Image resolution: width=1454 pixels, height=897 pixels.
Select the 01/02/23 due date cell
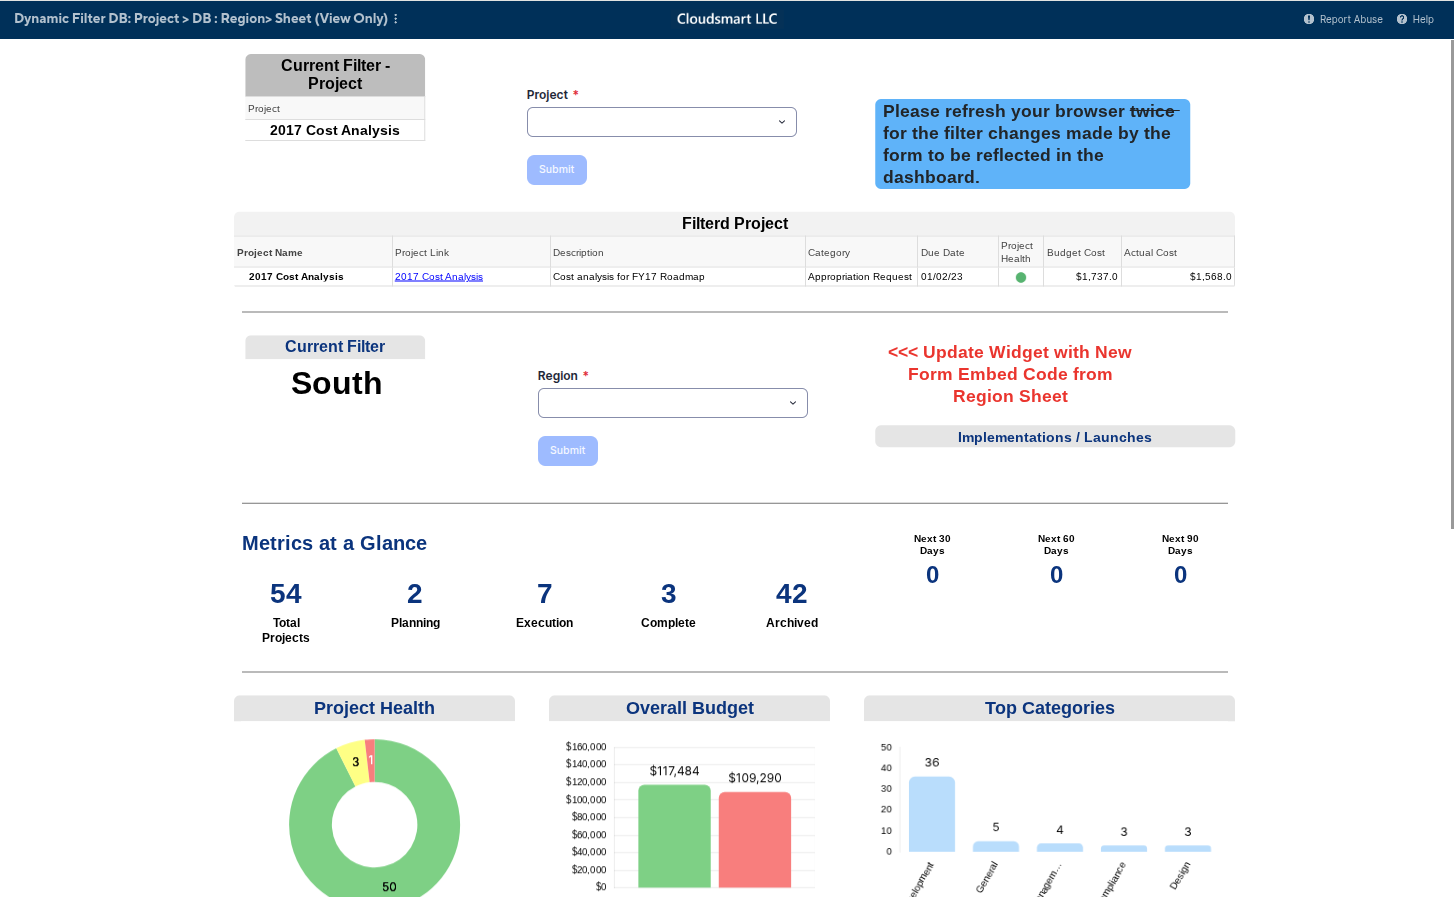point(958,277)
